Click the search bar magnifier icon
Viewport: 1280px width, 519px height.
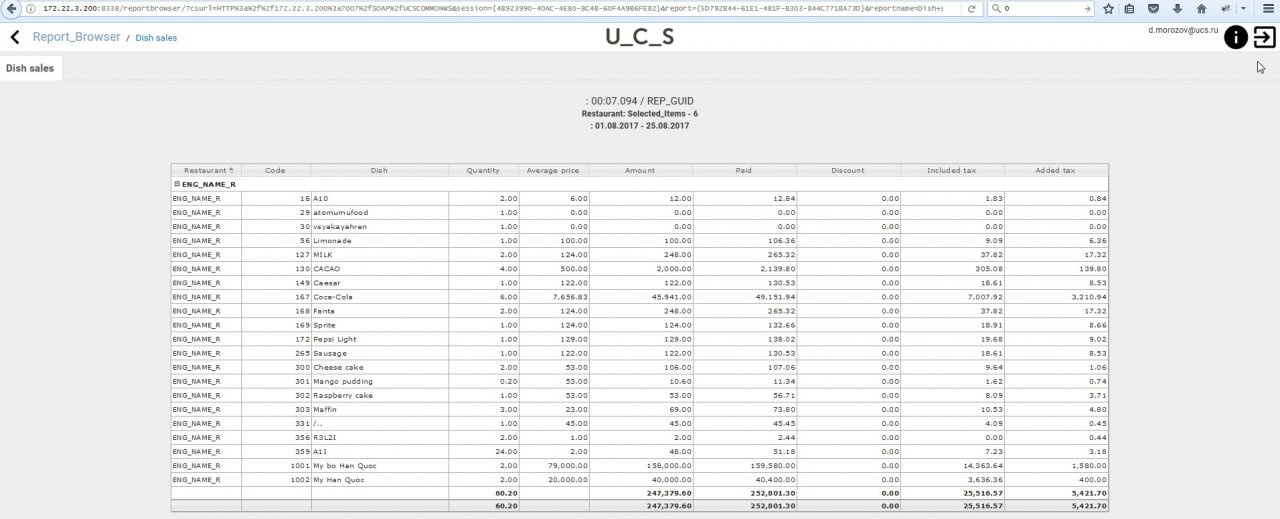coord(995,8)
